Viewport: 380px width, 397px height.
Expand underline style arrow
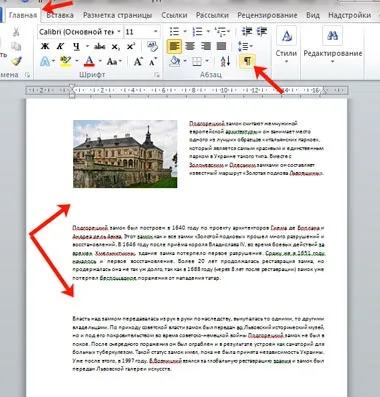click(87, 47)
